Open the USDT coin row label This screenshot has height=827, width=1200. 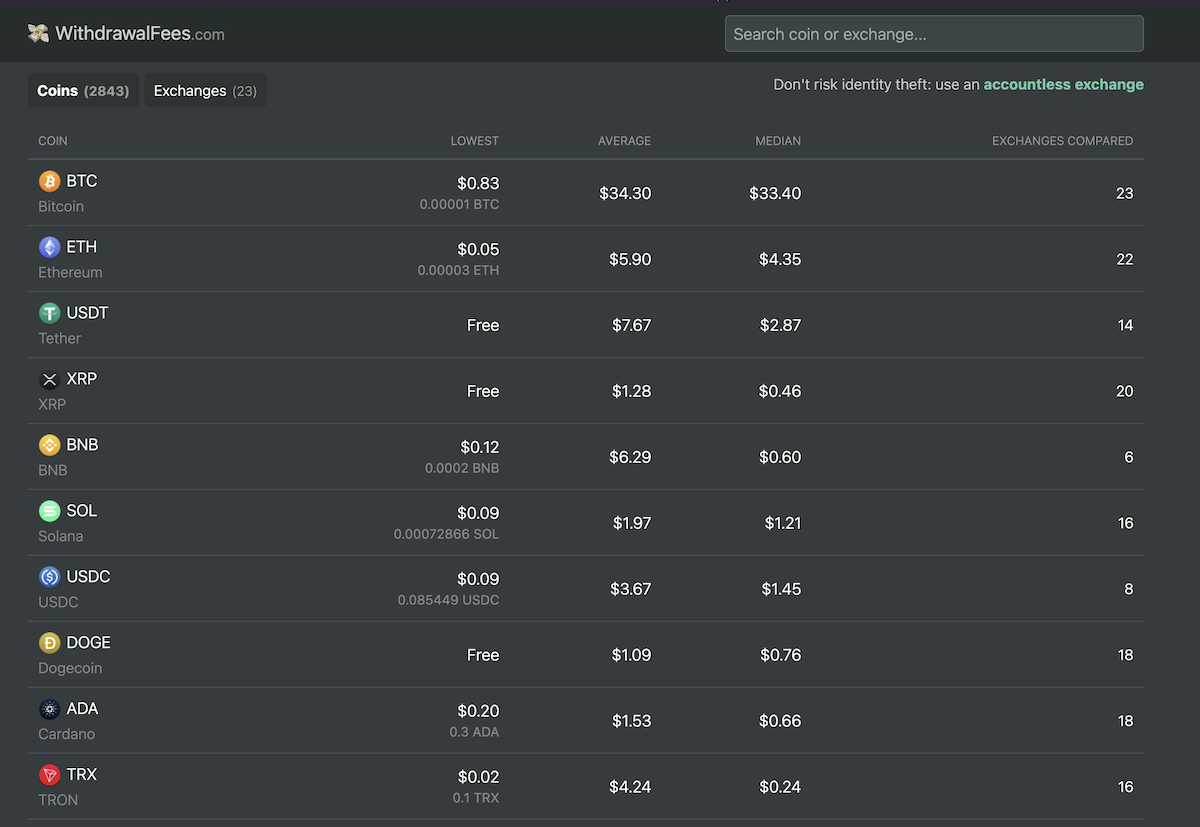tap(87, 313)
